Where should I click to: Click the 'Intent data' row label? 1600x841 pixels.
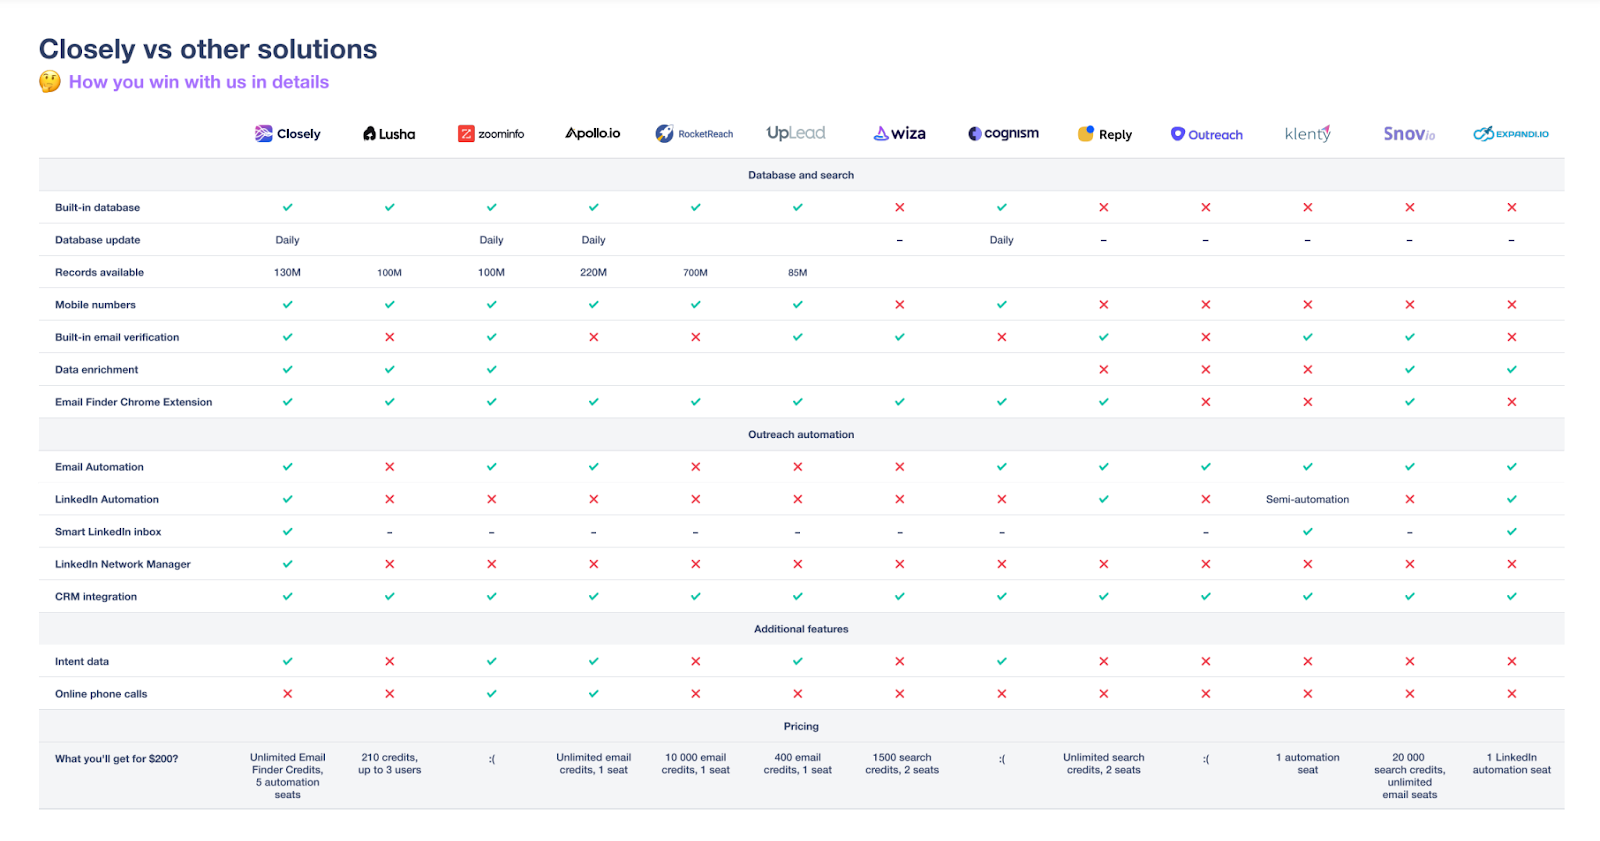tap(82, 662)
